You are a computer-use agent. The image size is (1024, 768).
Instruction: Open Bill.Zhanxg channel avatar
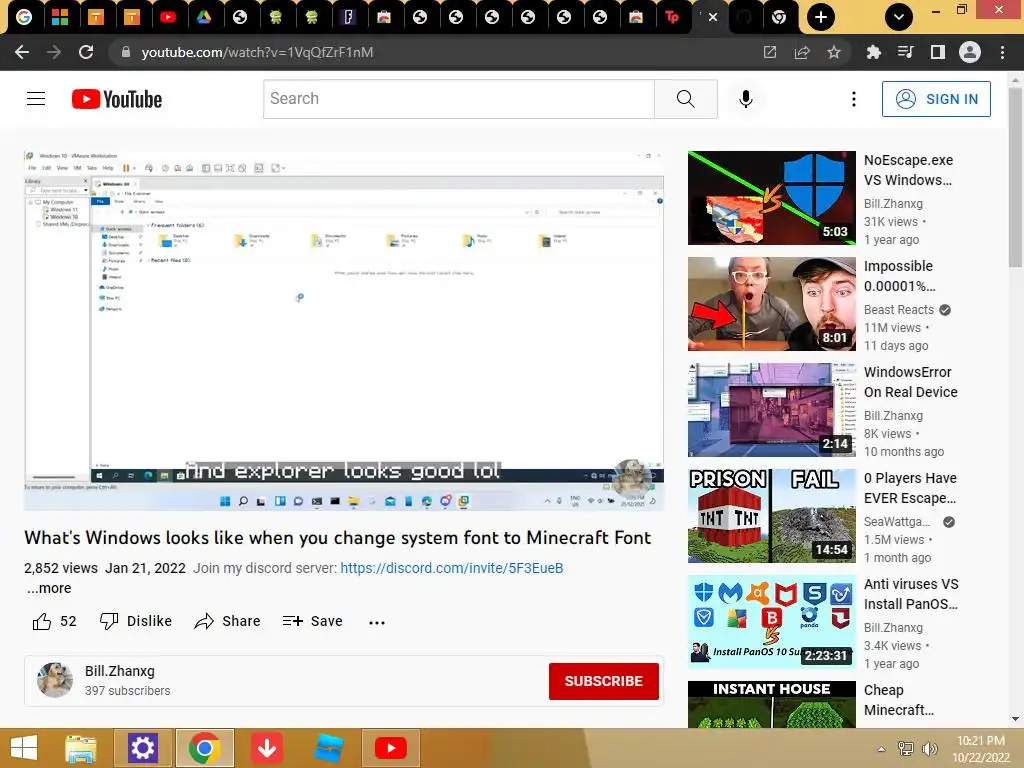click(55, 680)
